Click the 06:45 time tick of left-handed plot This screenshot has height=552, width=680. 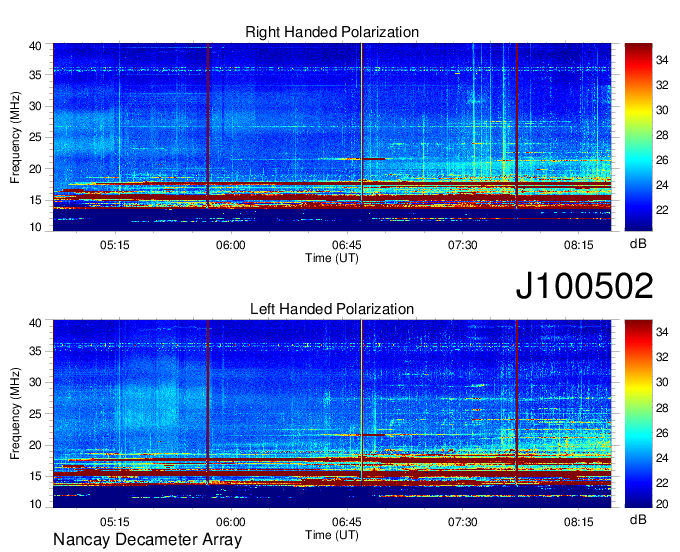347,522
